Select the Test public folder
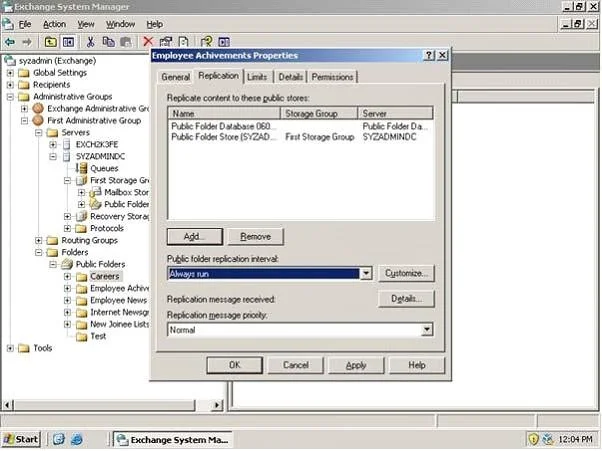 coord(98,336)
